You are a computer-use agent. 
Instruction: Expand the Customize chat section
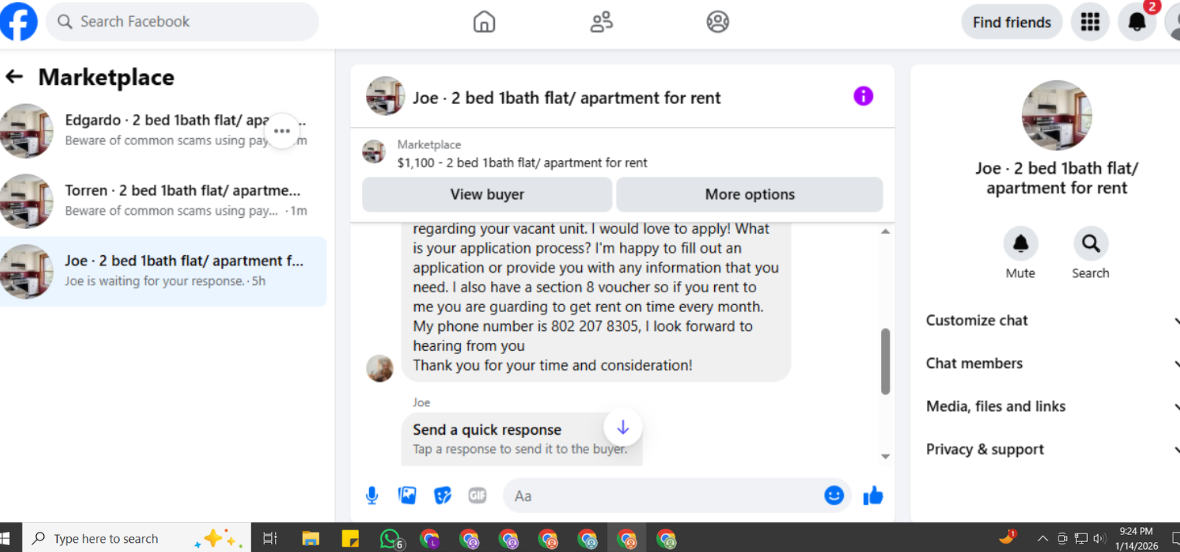pos(1053,320)
